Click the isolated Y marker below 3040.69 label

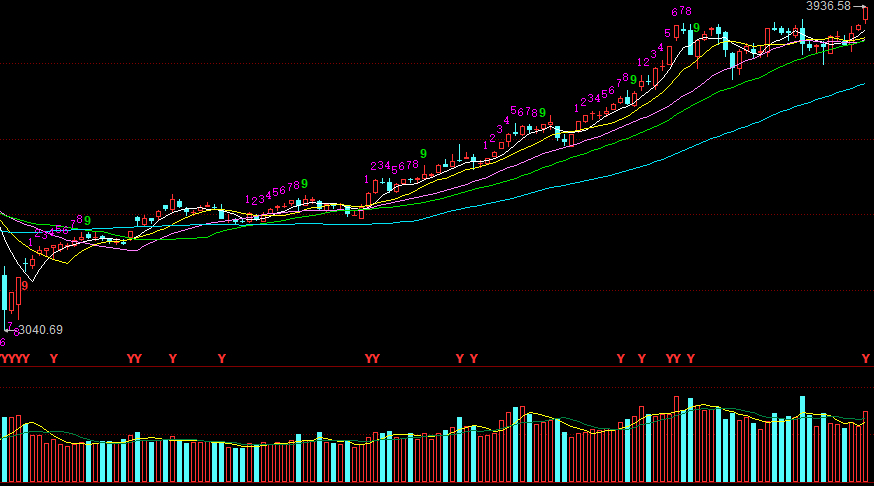click(x=54, y=358)
